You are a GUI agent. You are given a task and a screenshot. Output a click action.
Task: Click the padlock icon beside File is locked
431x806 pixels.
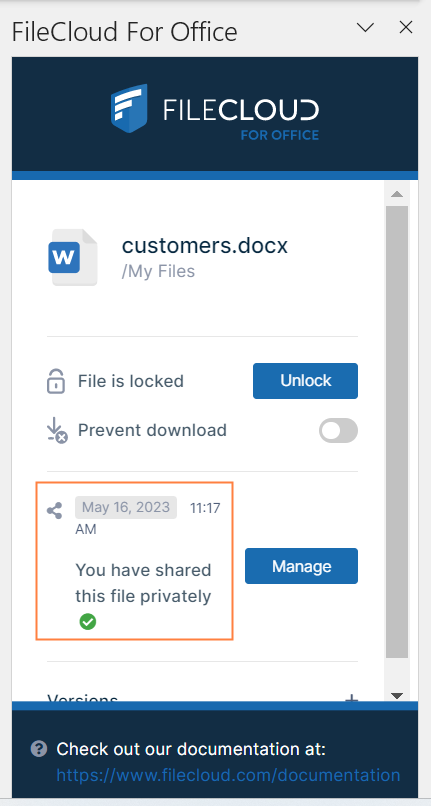click(x=56, y=381)
